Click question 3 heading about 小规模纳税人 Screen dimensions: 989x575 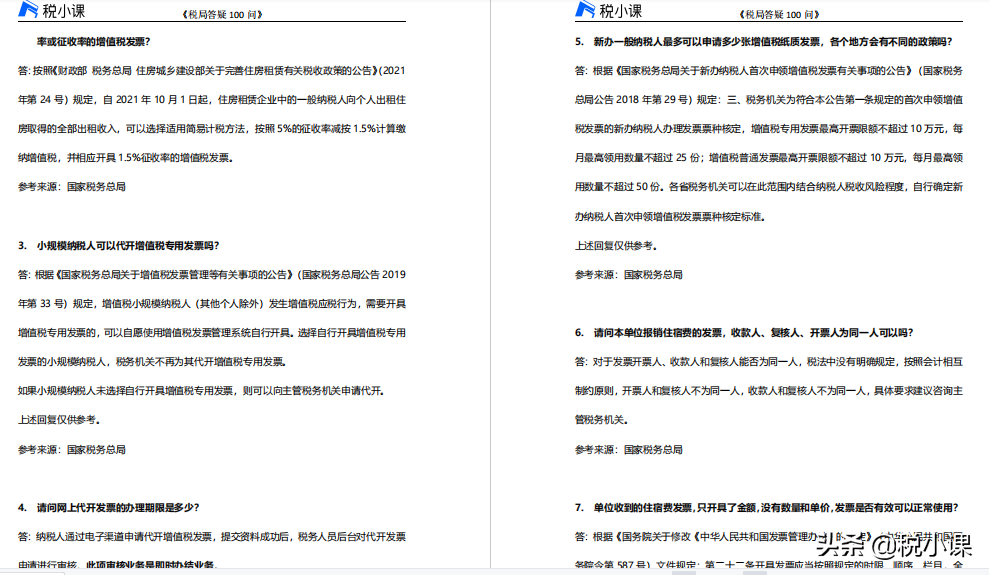(119, 245)
